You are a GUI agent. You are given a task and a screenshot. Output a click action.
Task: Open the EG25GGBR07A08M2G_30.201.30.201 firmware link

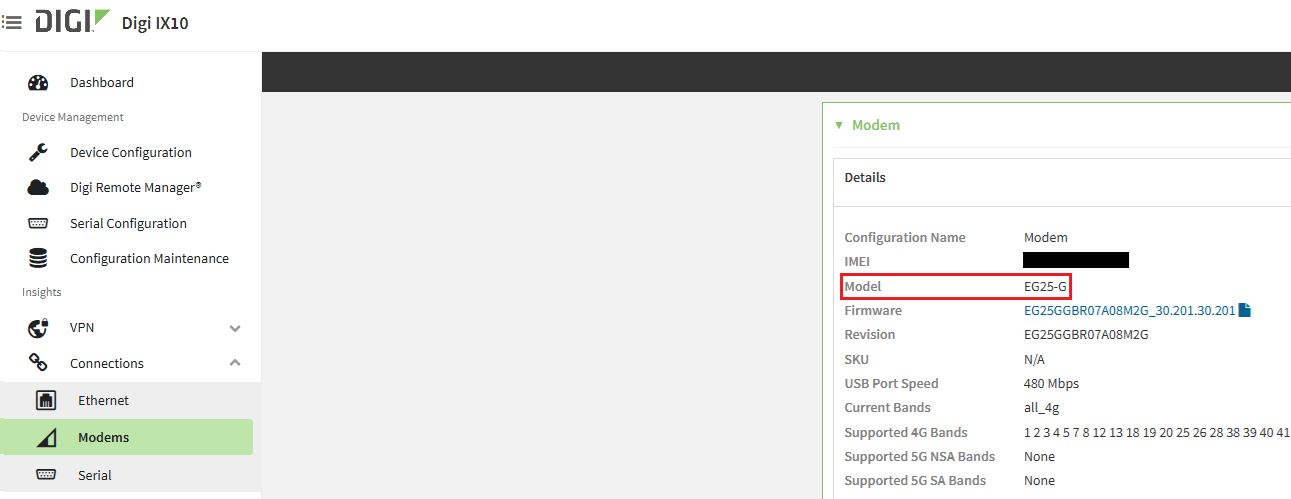click(1129, 311)
